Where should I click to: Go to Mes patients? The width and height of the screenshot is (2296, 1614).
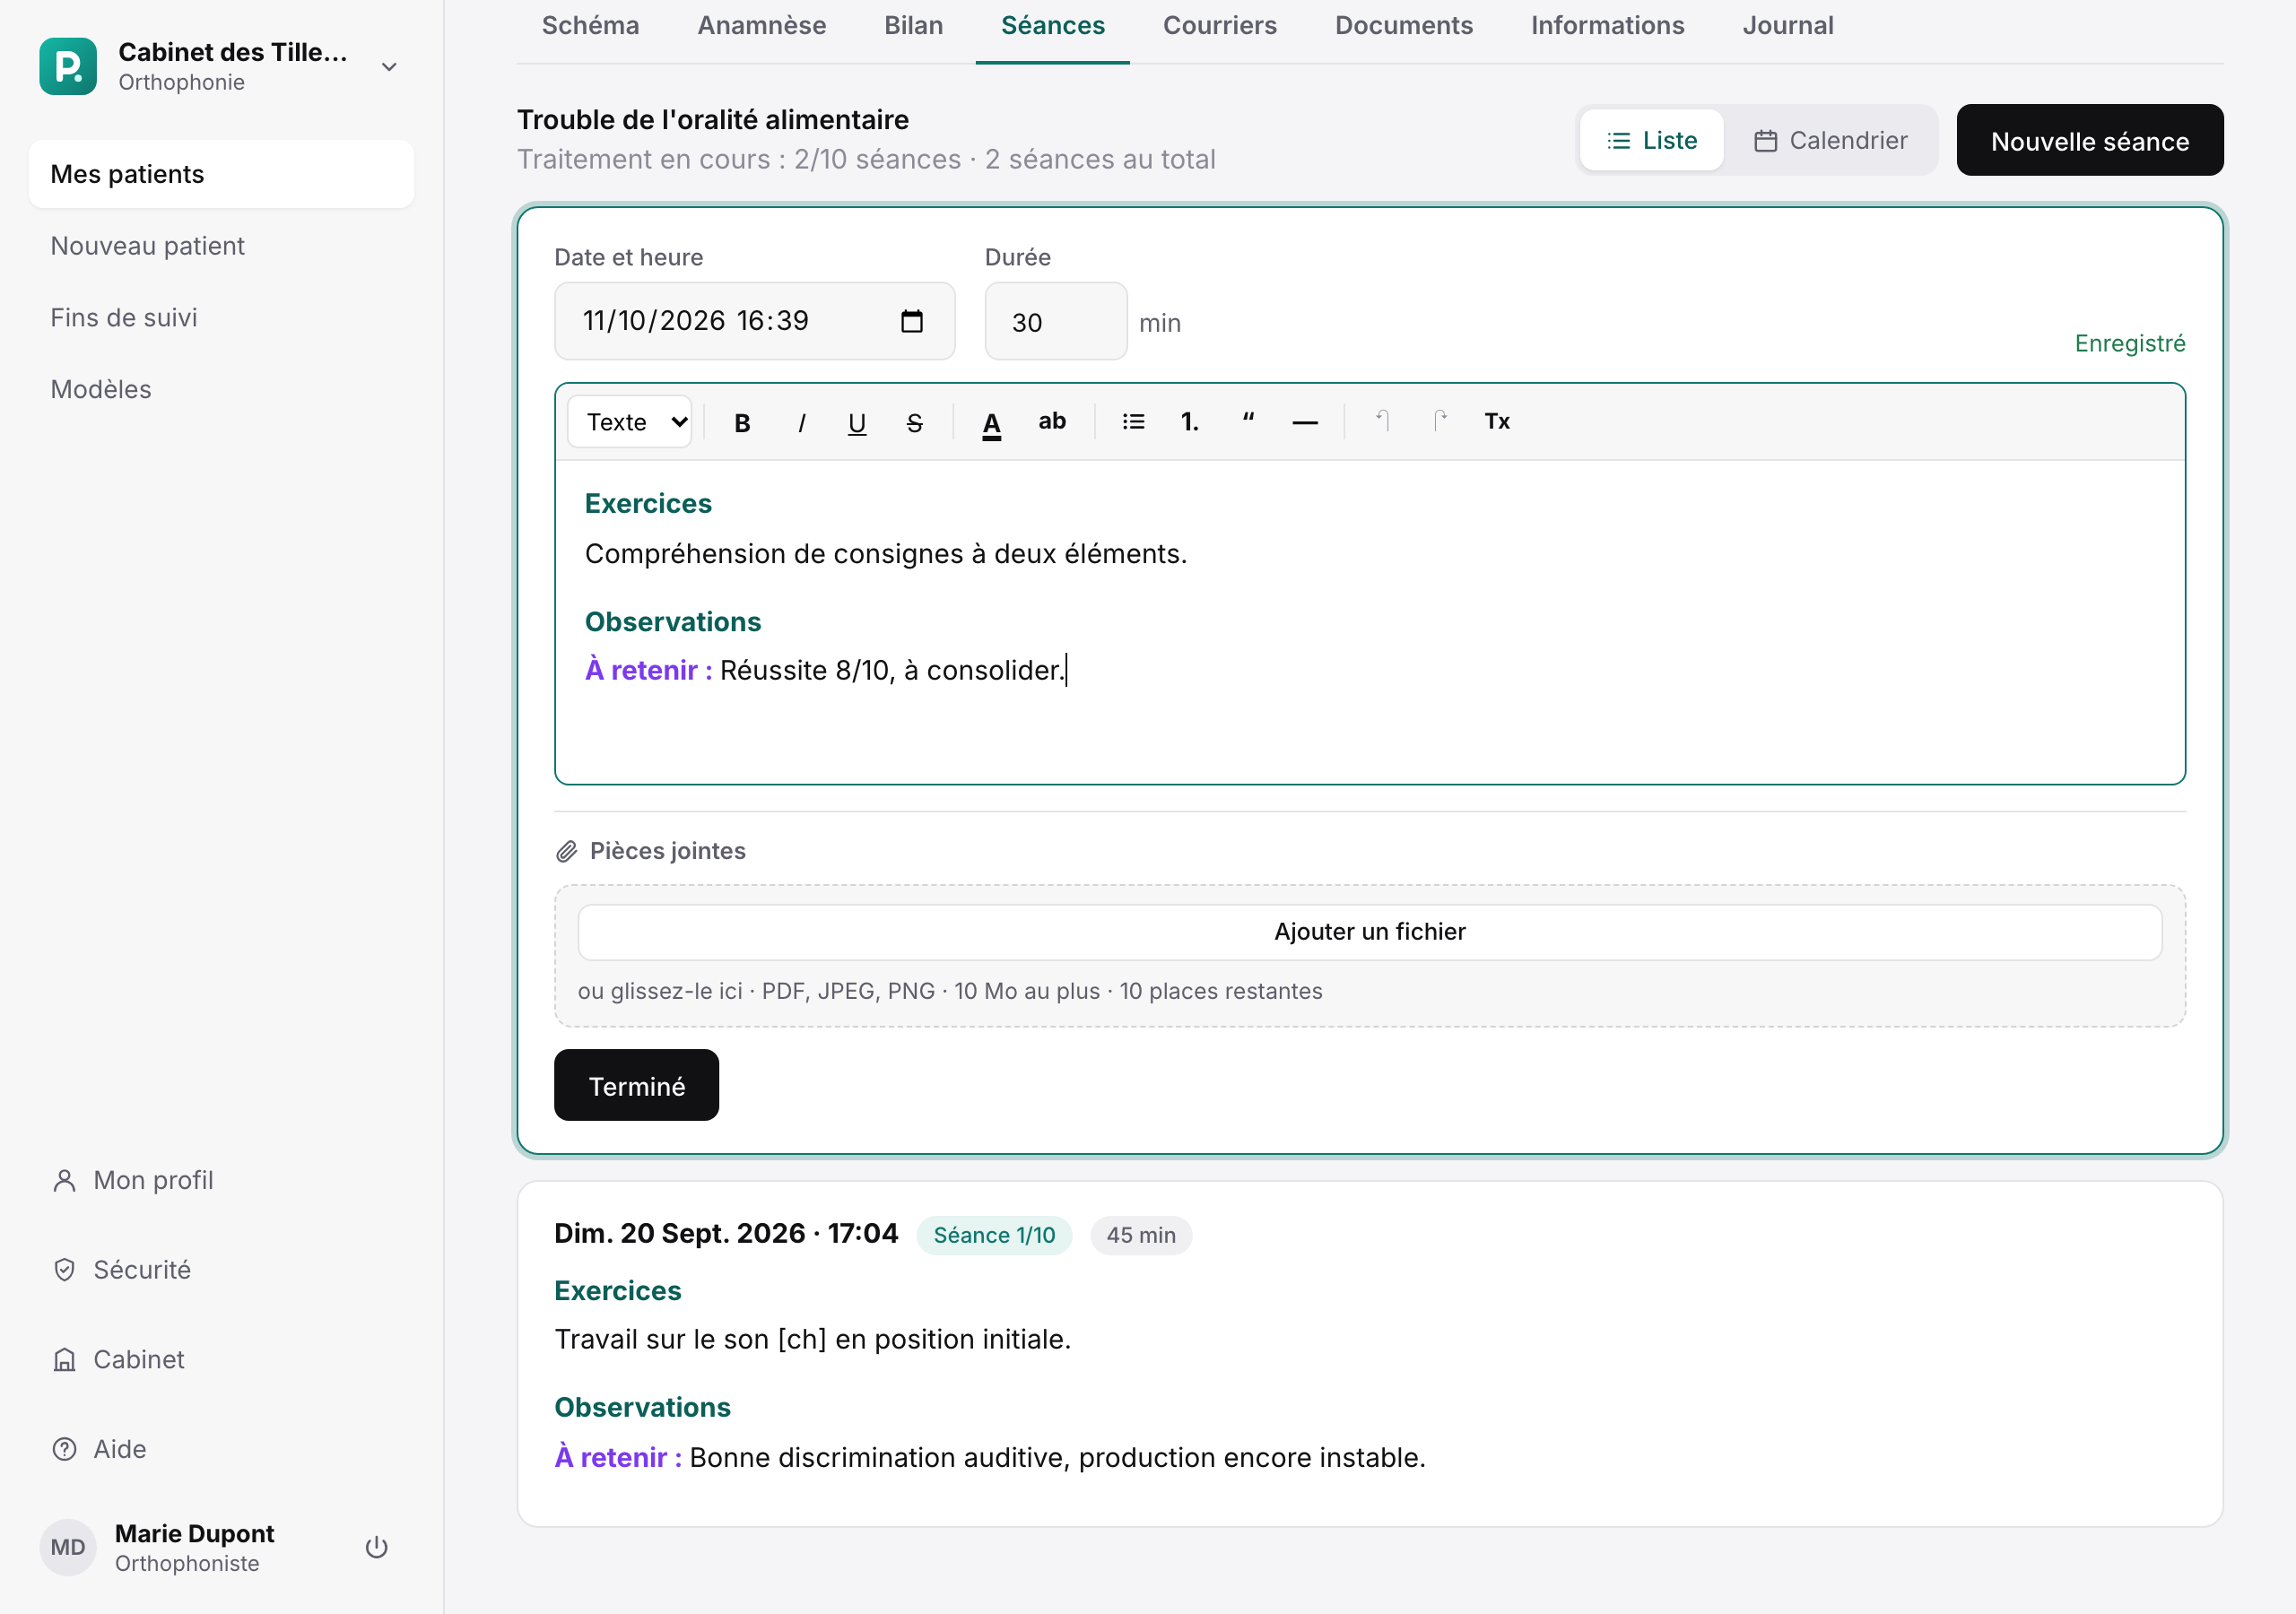[x=221, y=174]
